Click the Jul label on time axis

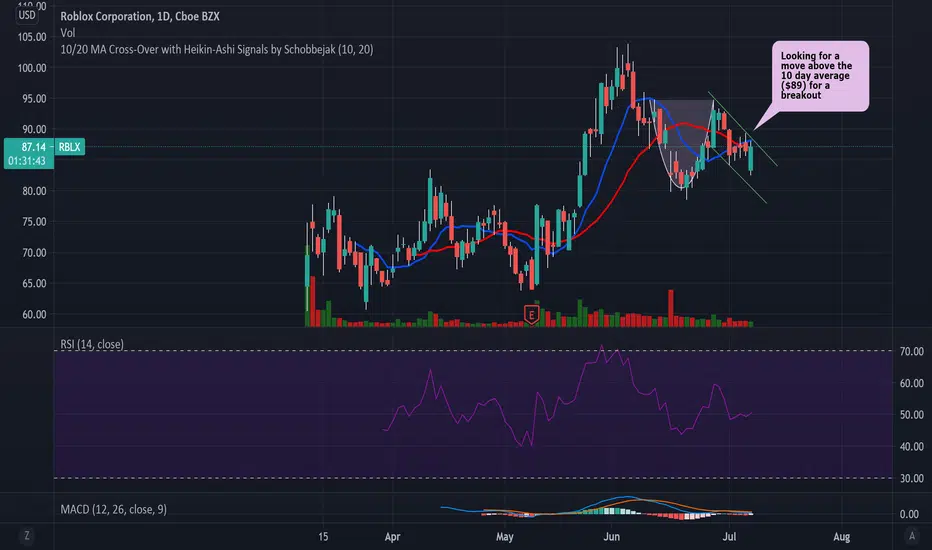click(729, 536)
